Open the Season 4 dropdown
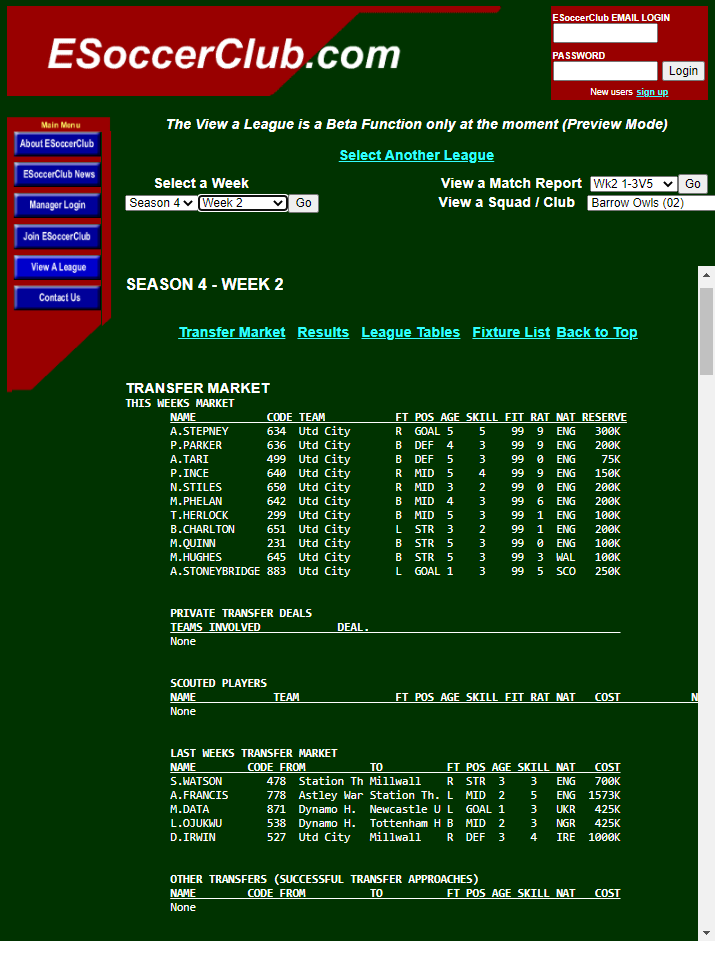 click(x=161, y=203)
